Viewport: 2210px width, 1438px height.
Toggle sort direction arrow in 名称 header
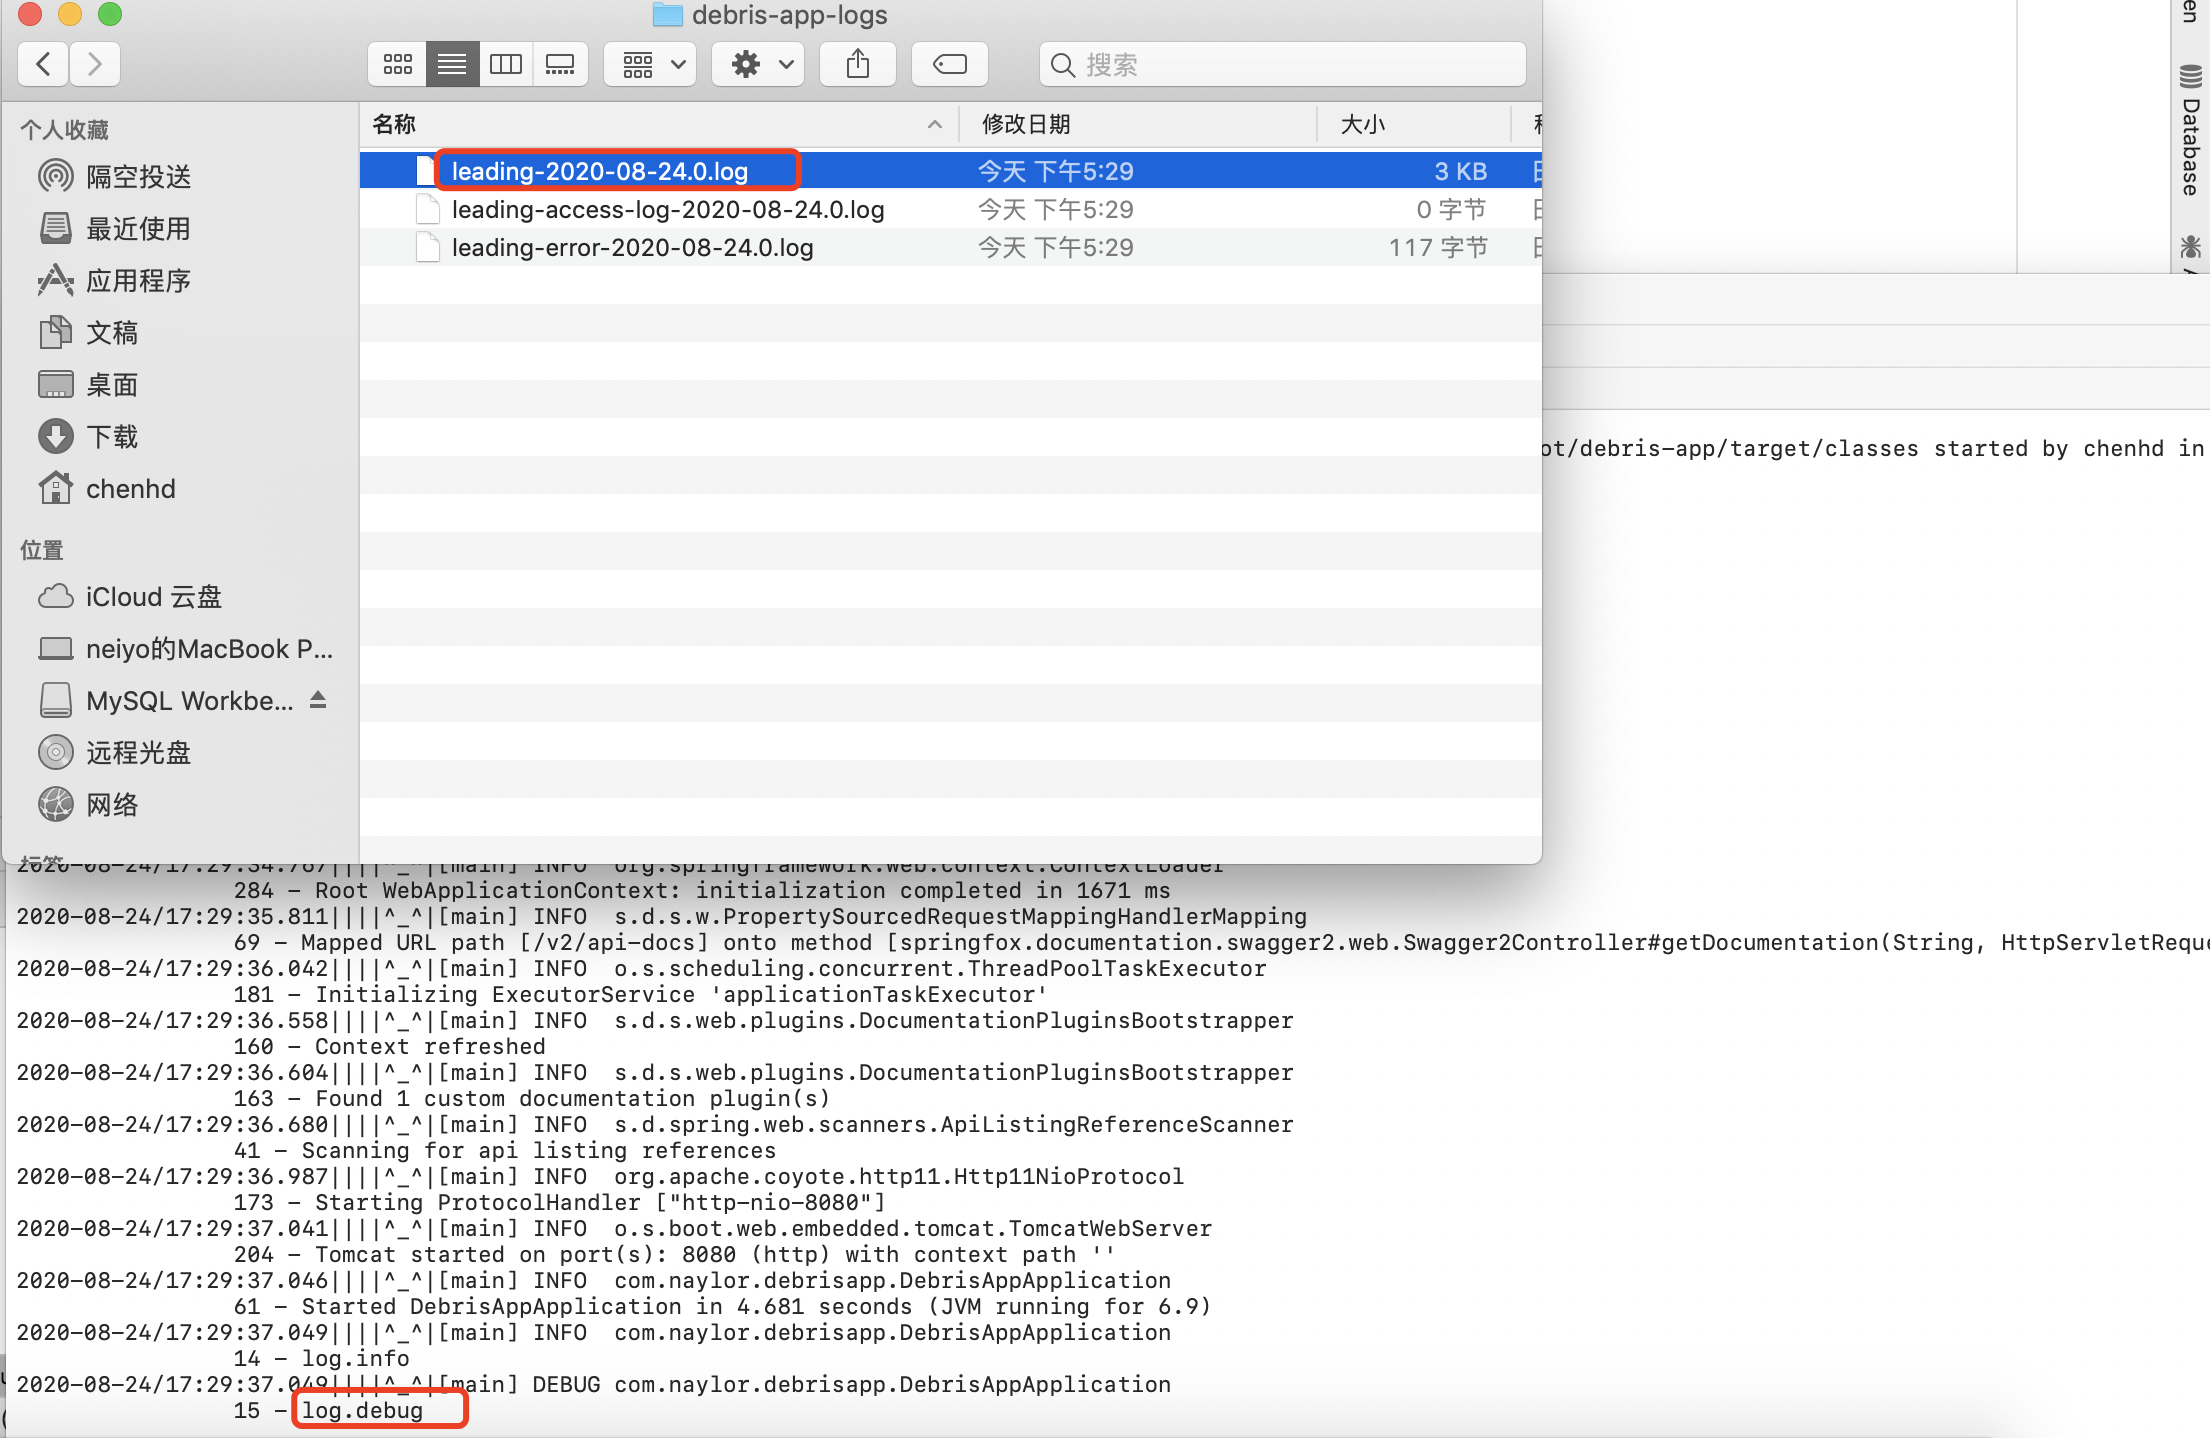click(x=935, y=124)
